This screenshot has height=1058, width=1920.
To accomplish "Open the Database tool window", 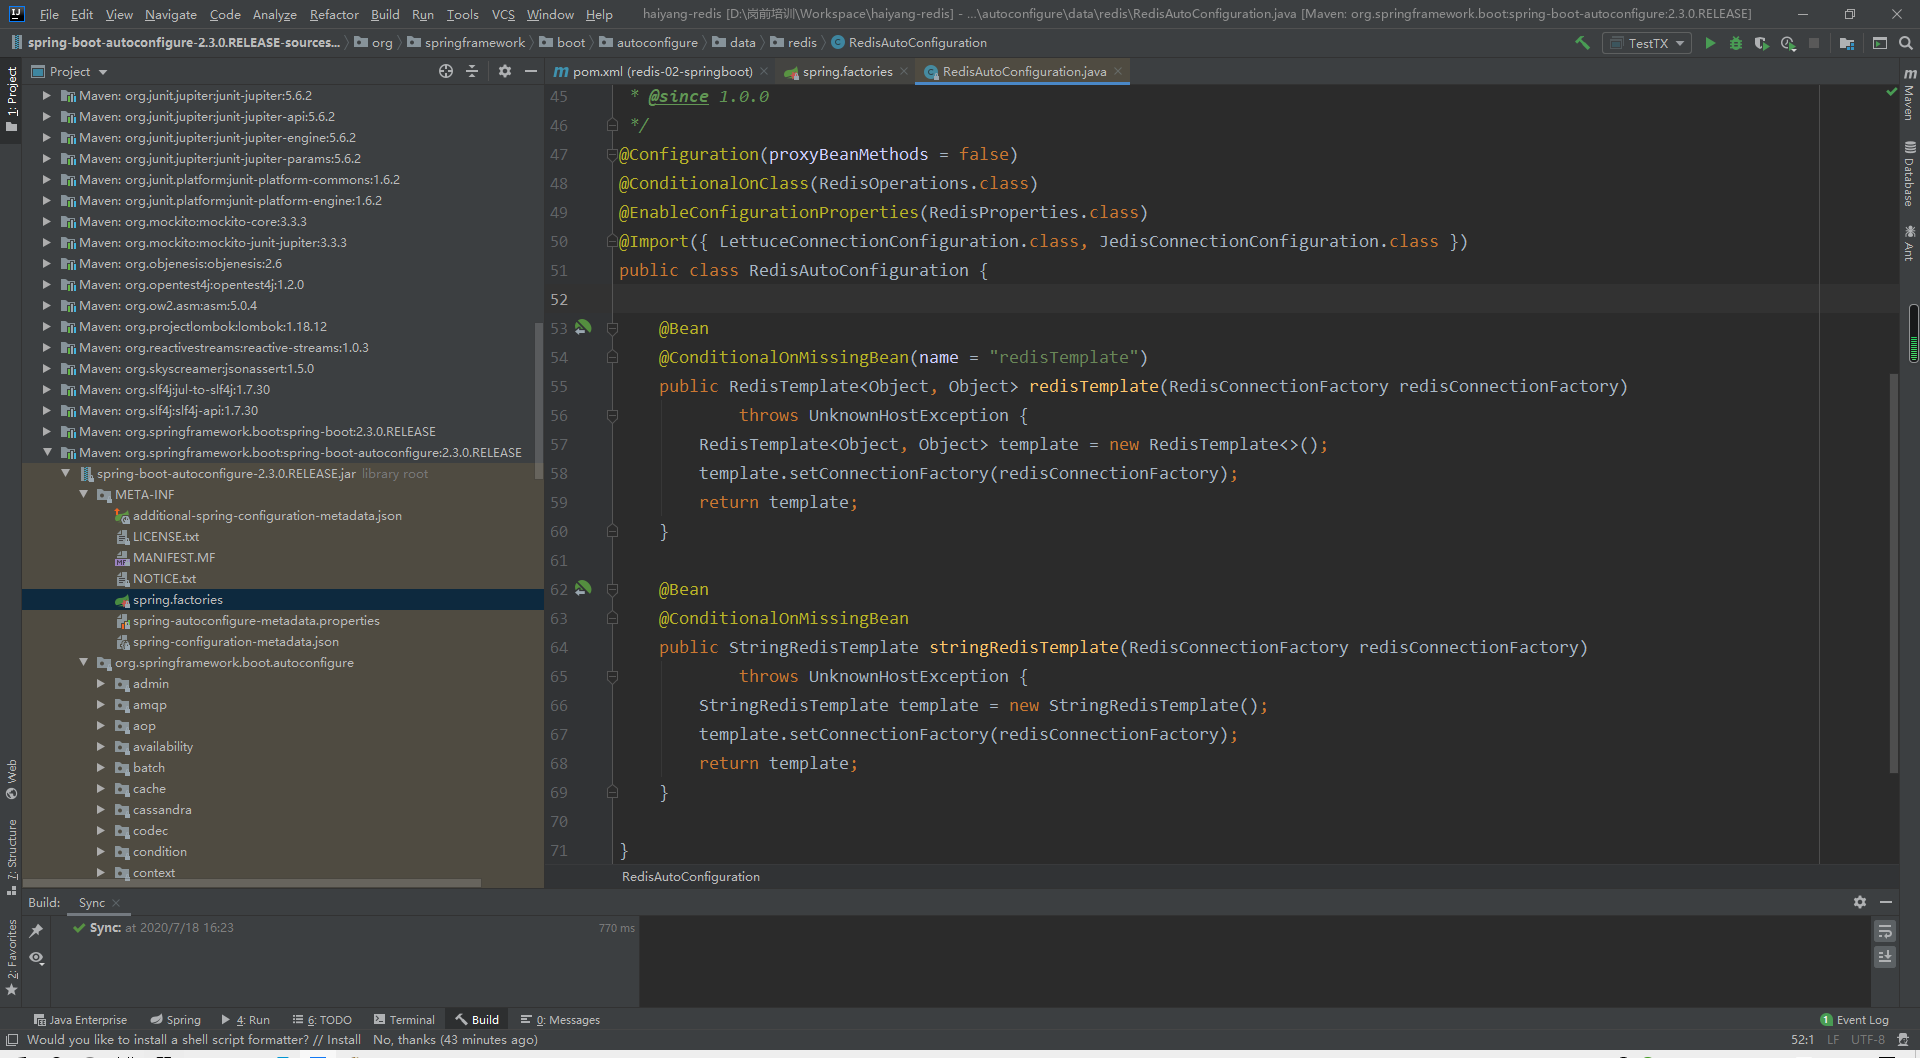I will coord(1909,173).
